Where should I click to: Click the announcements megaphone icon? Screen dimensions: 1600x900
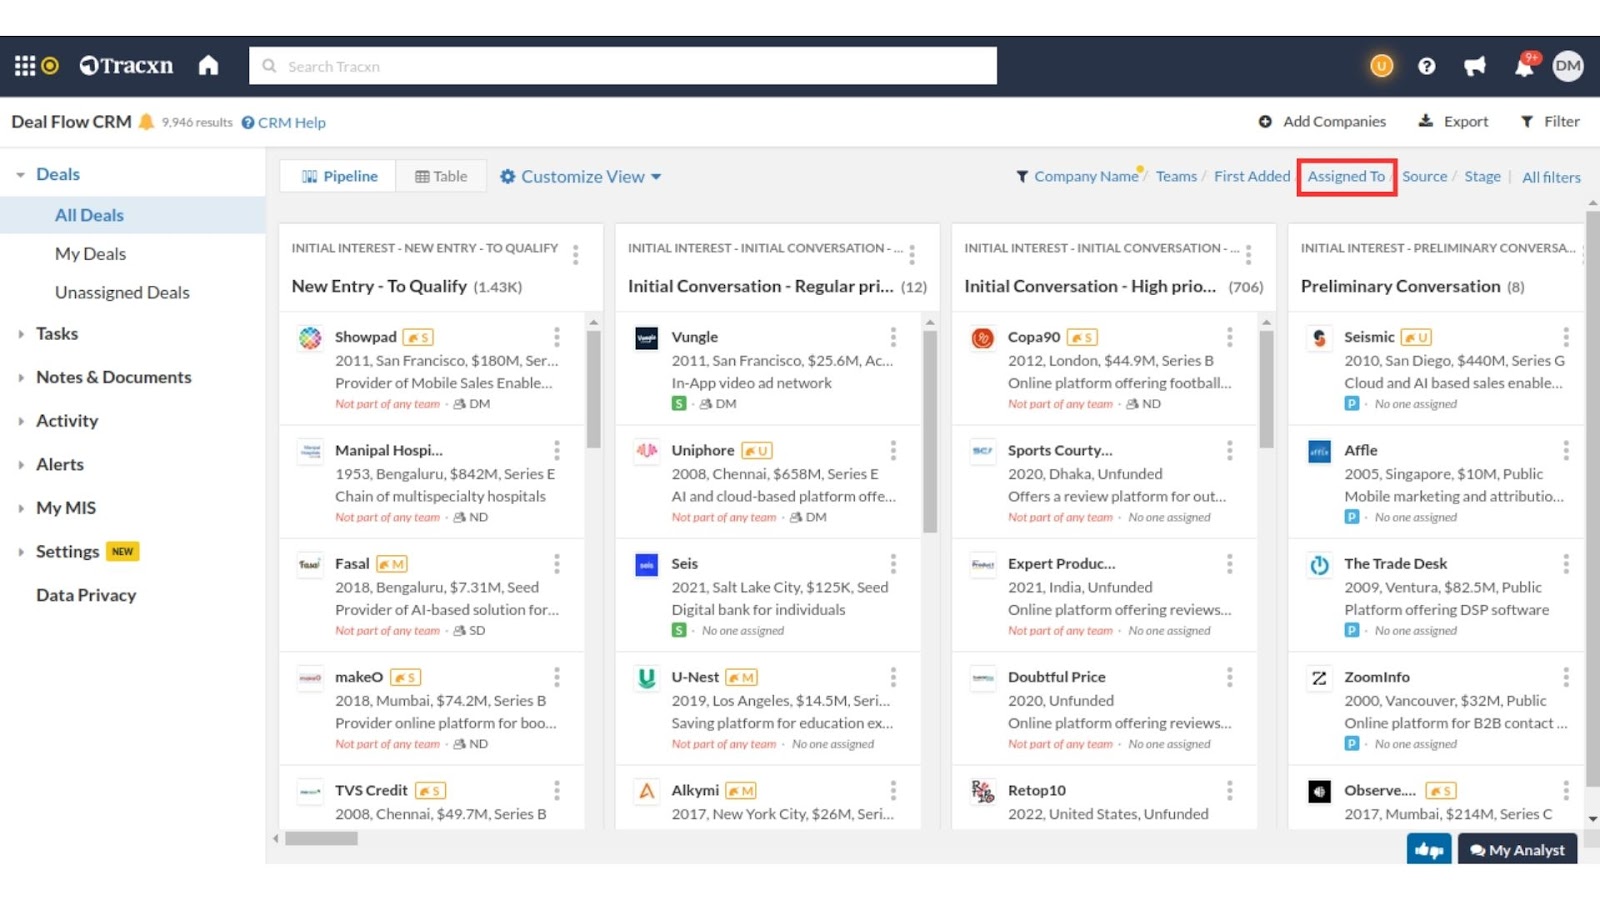[x=1475, y=66]
